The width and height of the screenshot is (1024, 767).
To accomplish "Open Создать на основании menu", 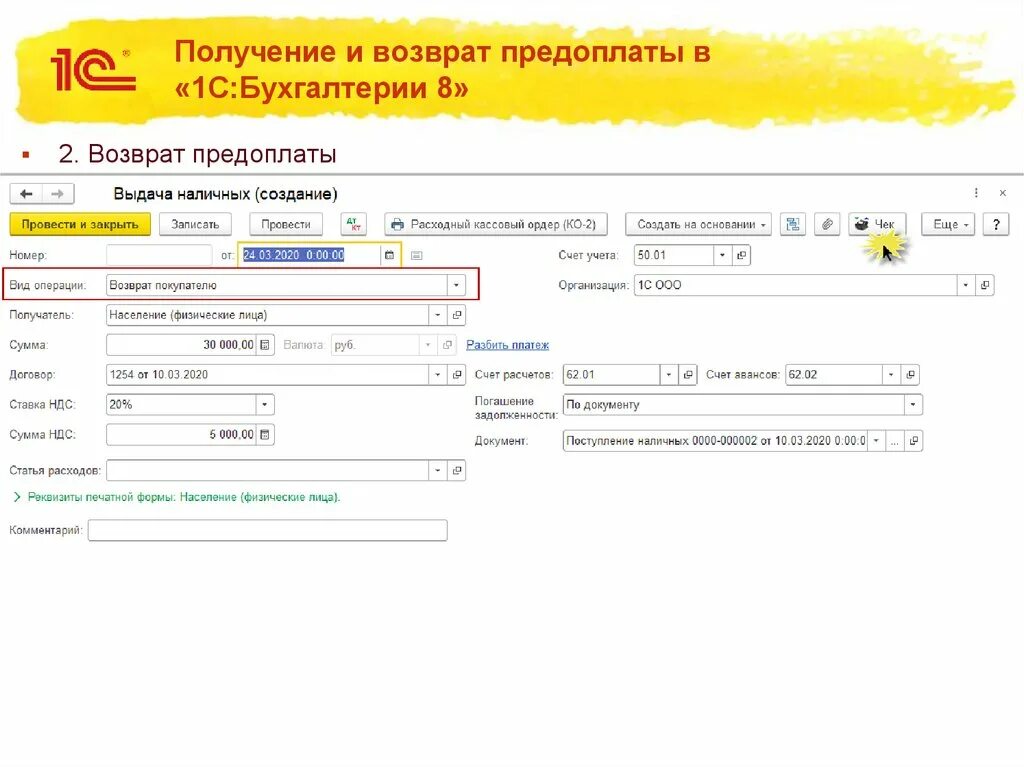I will click(x=698, y=224).
